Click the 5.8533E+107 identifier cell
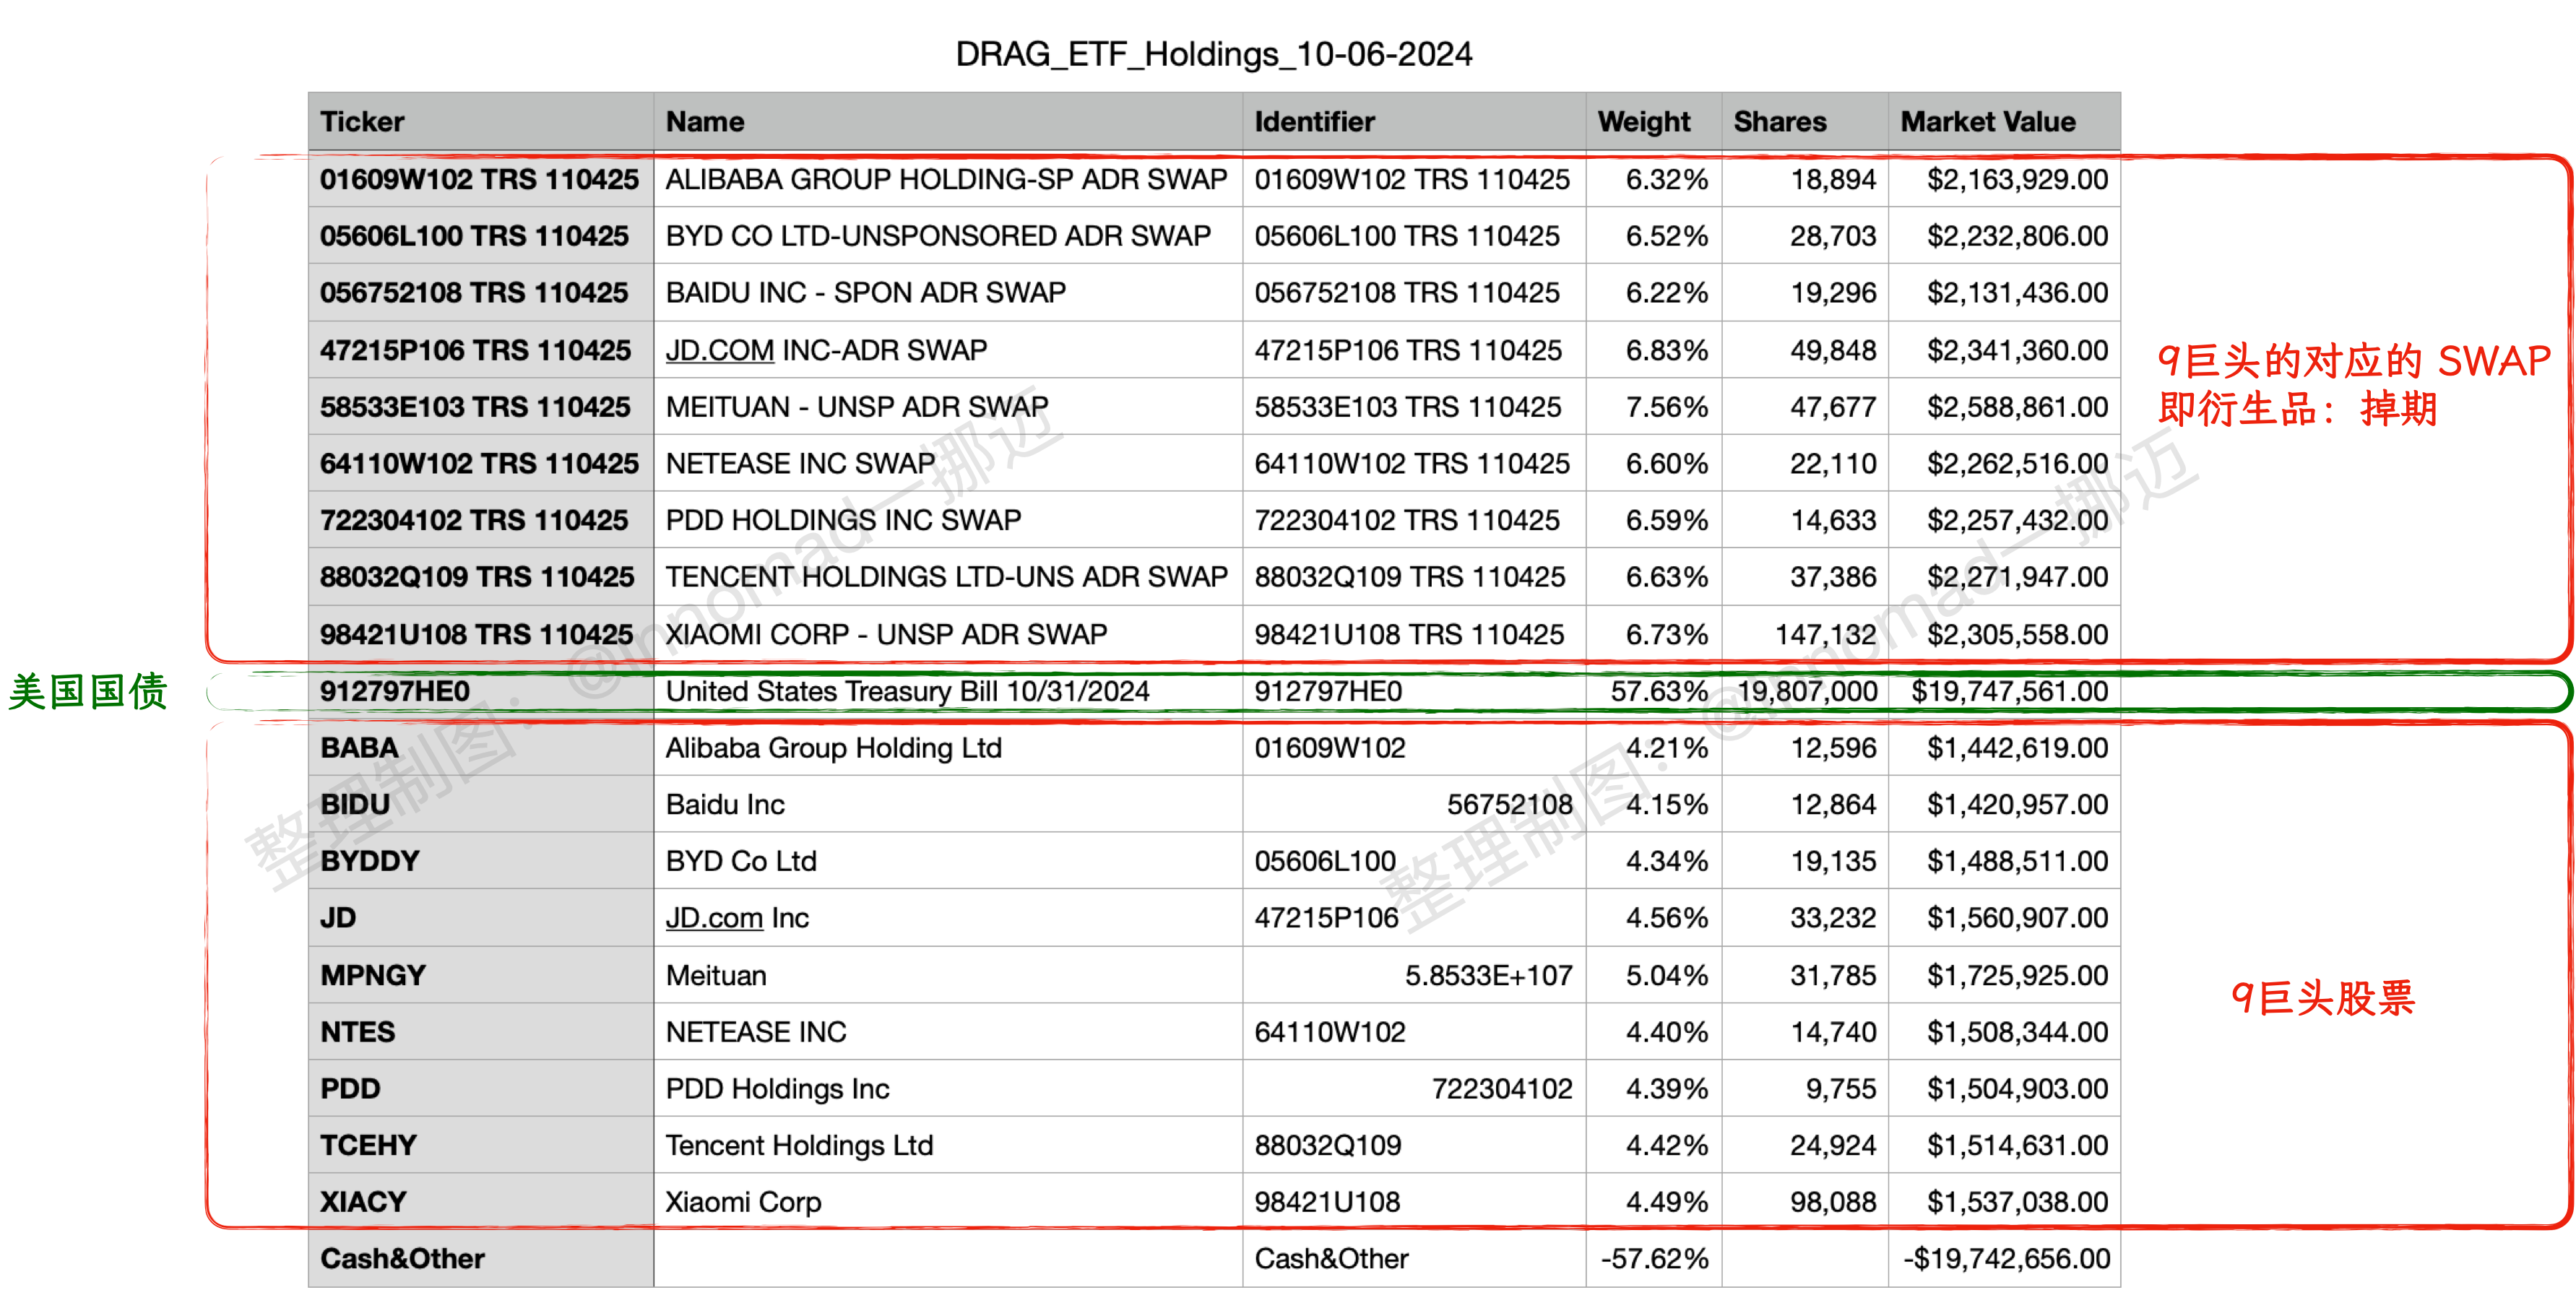Image resolution: width=2576 pixels, height=1316 pixels. click(1414, 975)
